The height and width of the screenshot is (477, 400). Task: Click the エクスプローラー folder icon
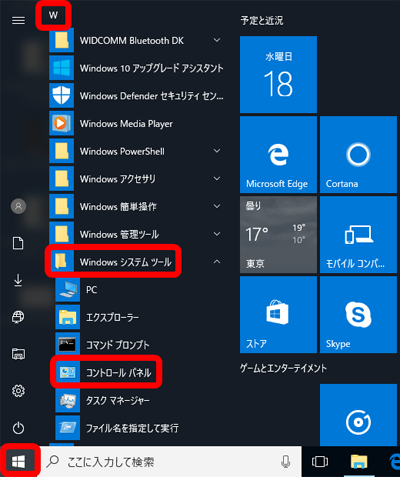coord(68,317)
